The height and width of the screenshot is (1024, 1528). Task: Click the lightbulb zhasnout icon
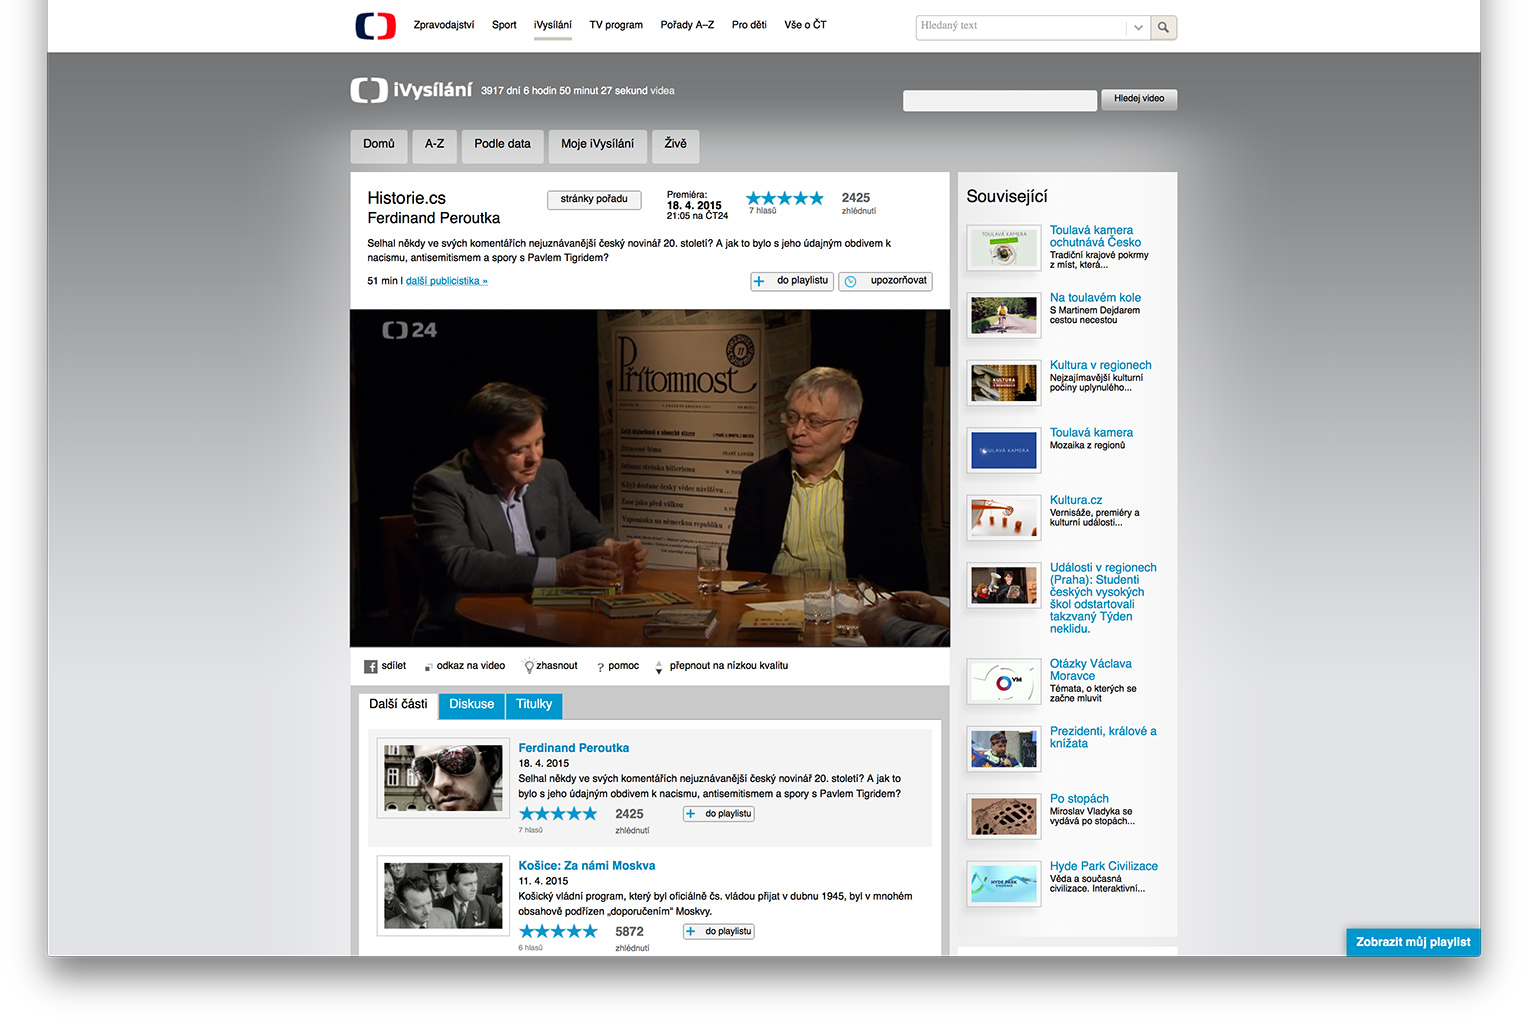point(529,666)
